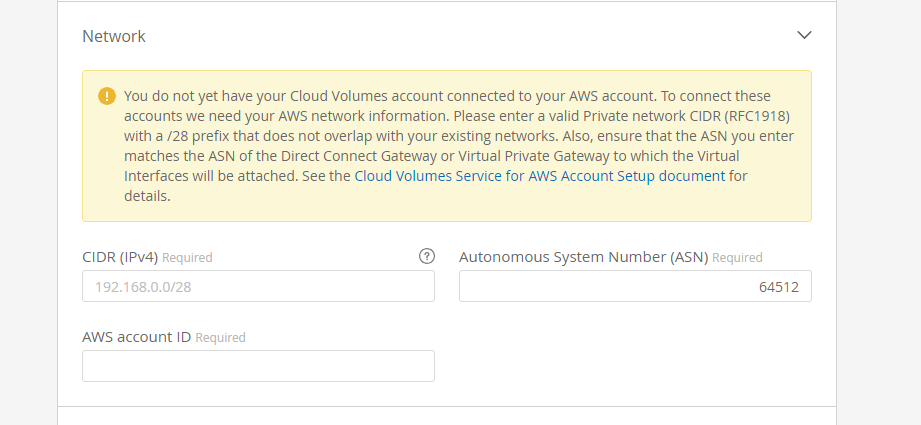921x425 pixels.
Task: Click the Required tag beside AWS account ID
Action: 220,338
